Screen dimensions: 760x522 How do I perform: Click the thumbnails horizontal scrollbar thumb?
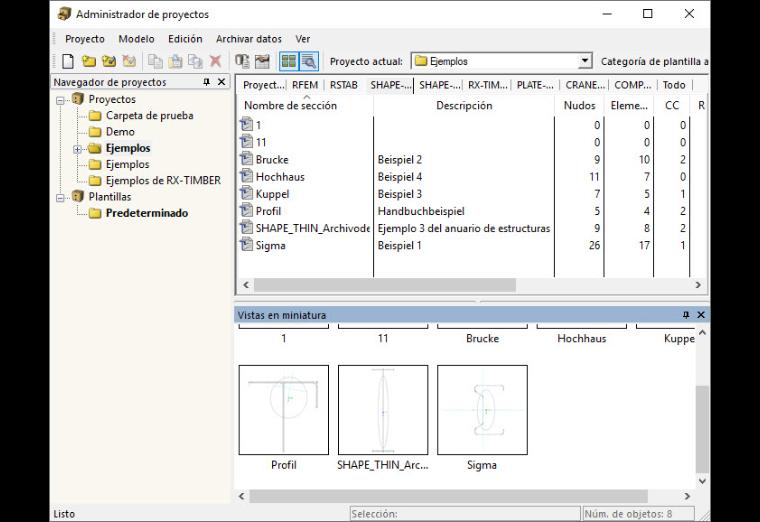click(448, 496)
